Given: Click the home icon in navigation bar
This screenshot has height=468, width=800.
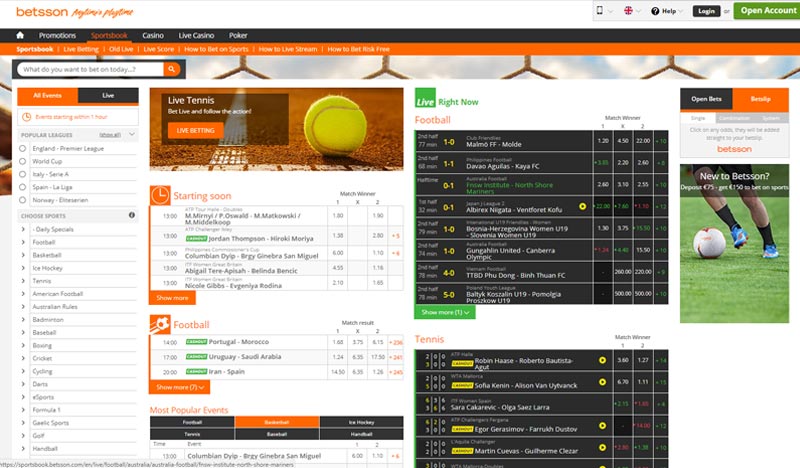Looking at the screenshot, I should [x=21, y=35].
